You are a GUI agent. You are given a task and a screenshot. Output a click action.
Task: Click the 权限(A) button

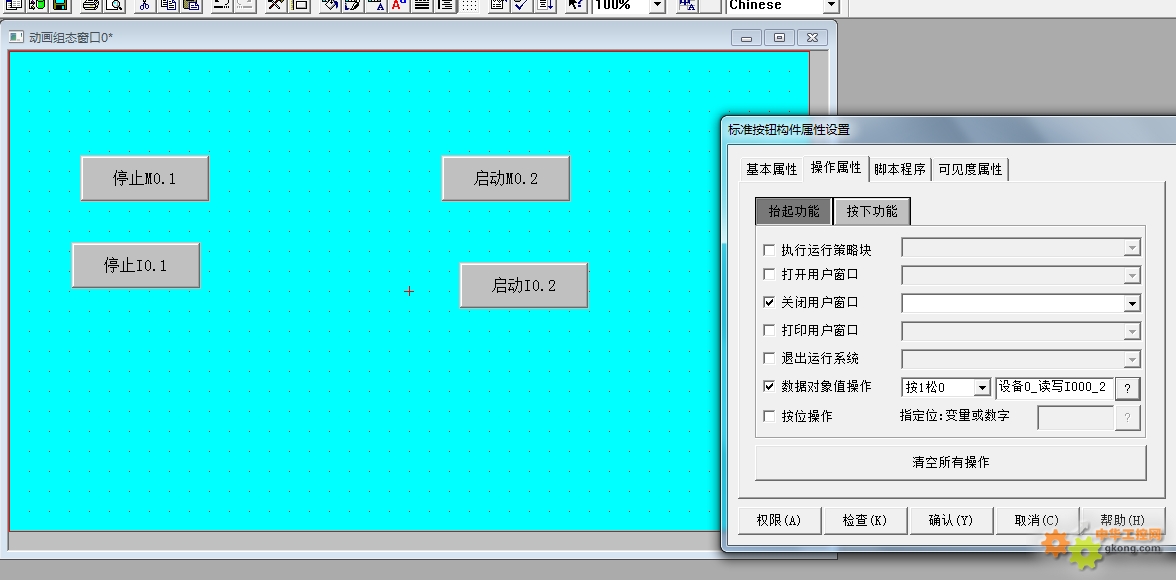point(778,521)
